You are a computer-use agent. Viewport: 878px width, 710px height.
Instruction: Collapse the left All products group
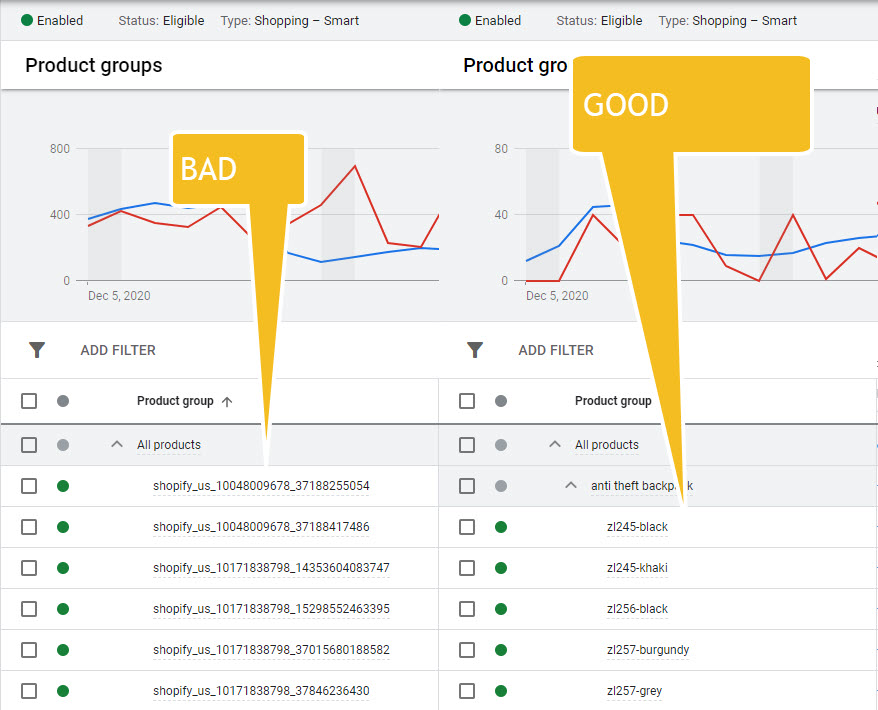click(117, 445)
